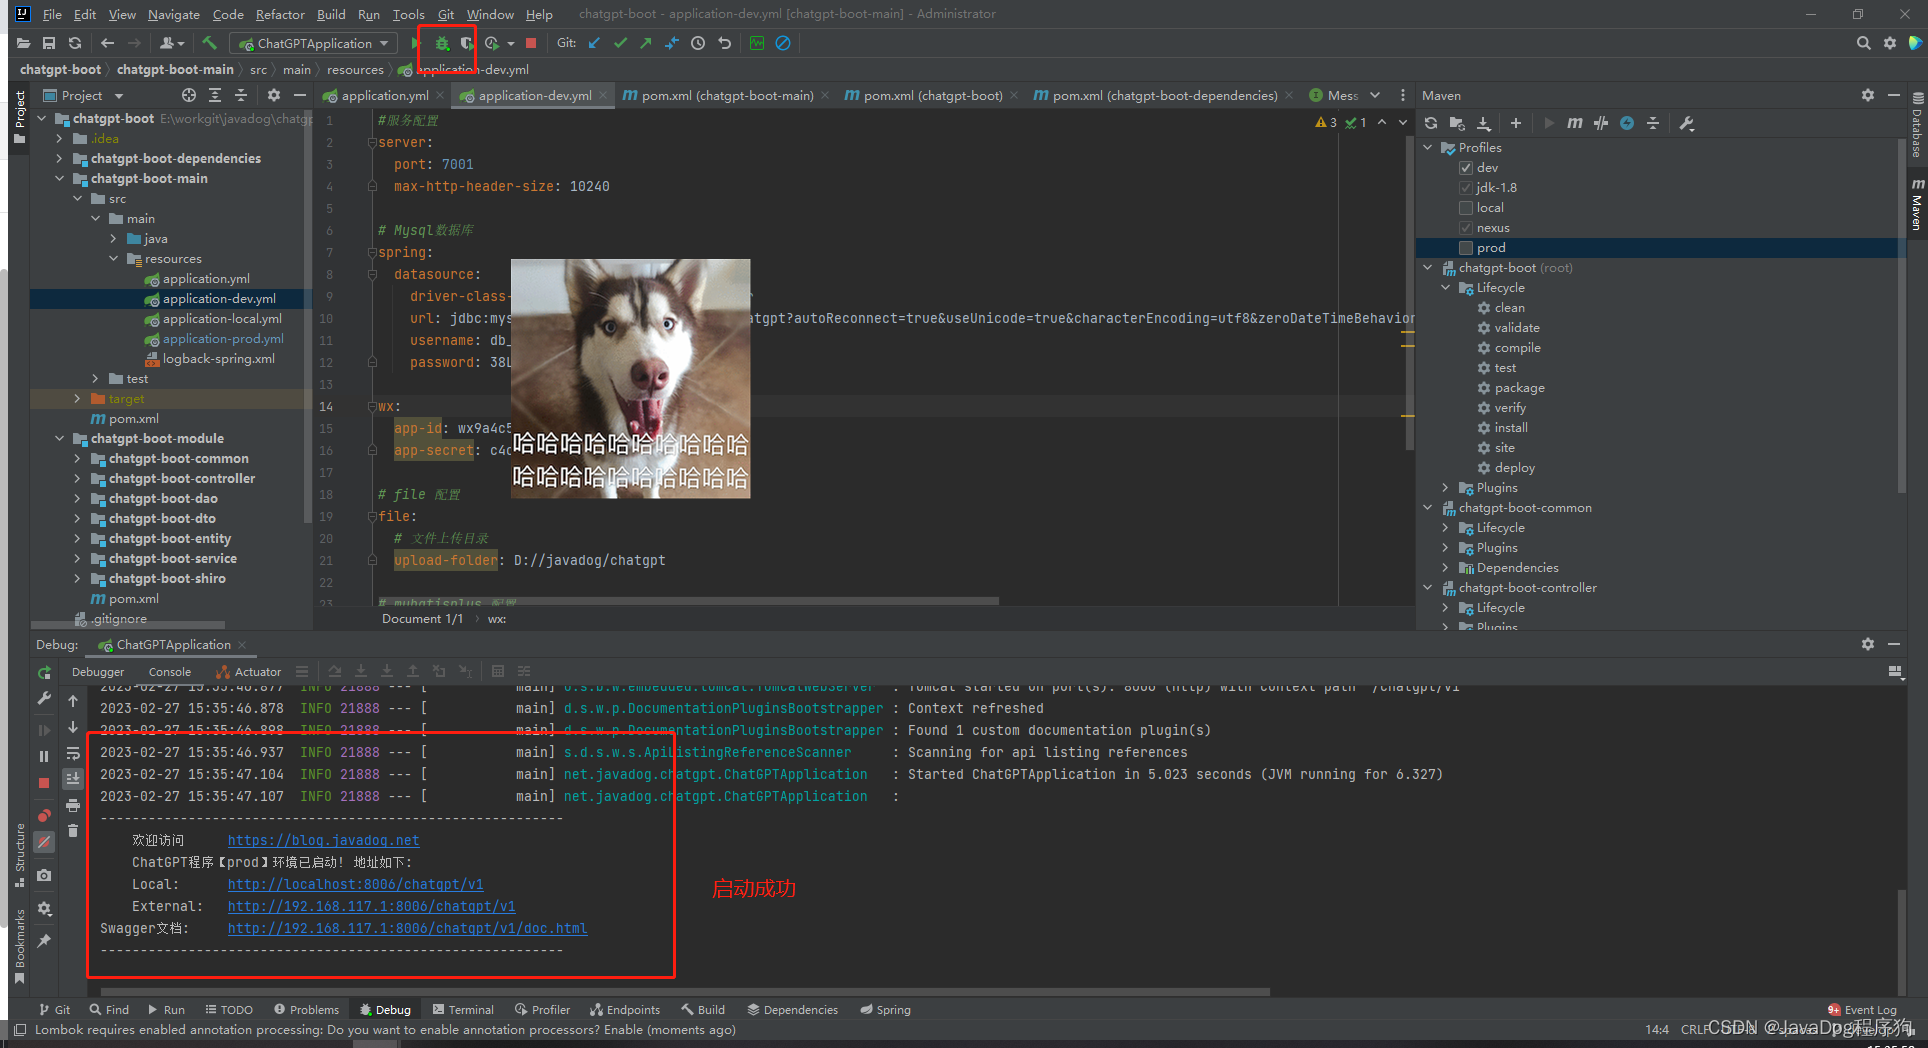Screen dimensions: 1928x1048
Task: Build the project with the hammer icon
Action: point(209,43)
